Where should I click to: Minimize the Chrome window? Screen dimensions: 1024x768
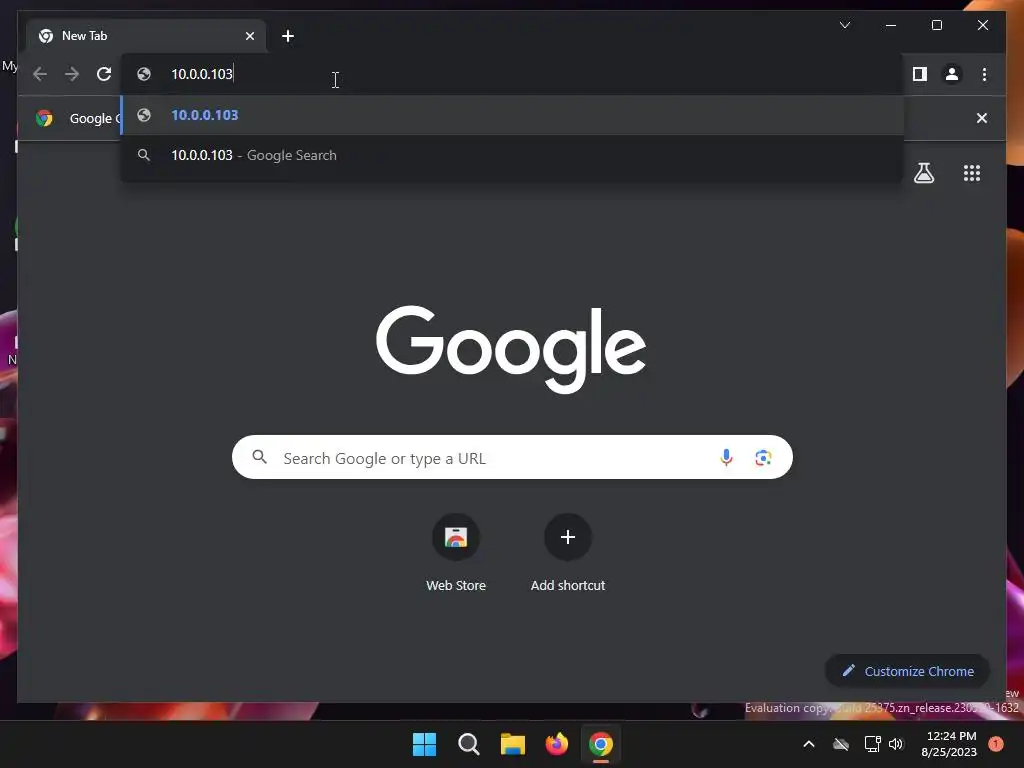[891, 25]
